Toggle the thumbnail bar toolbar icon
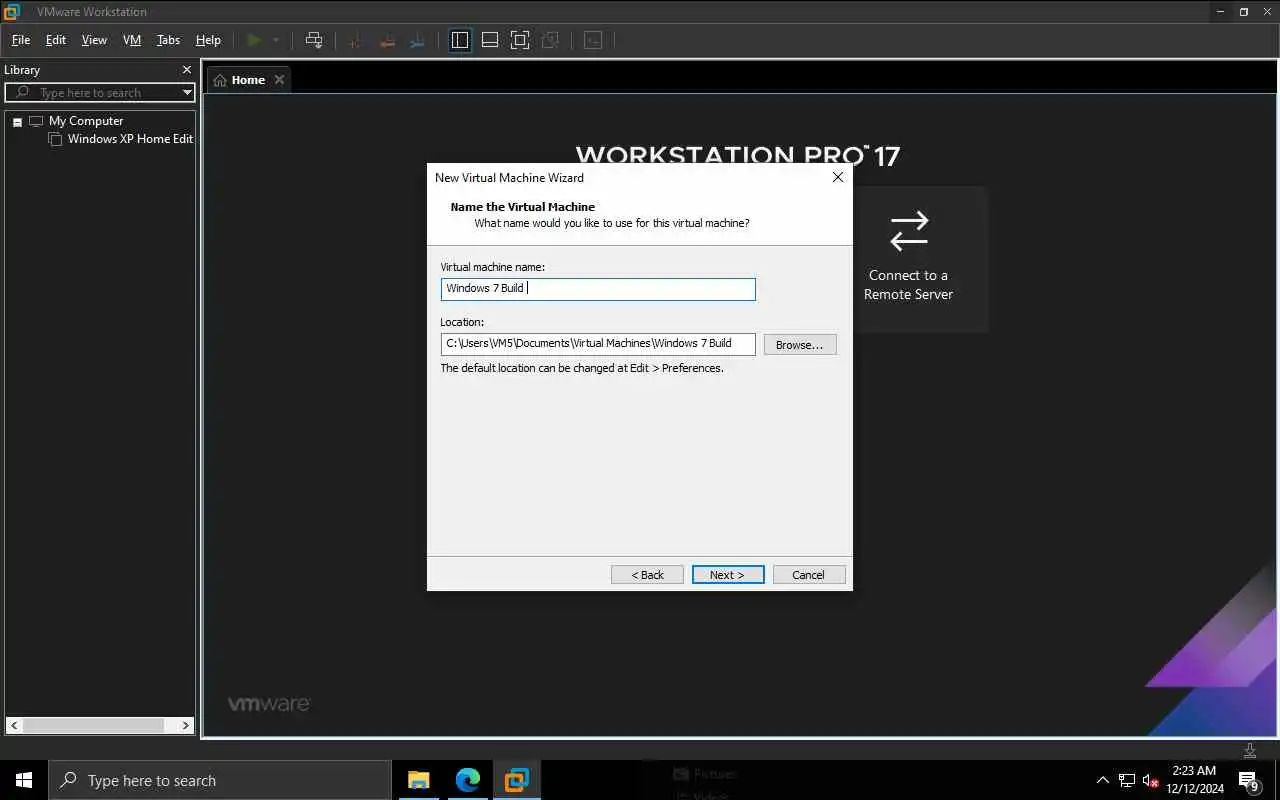1280x800 pixels. pos(490,40)
